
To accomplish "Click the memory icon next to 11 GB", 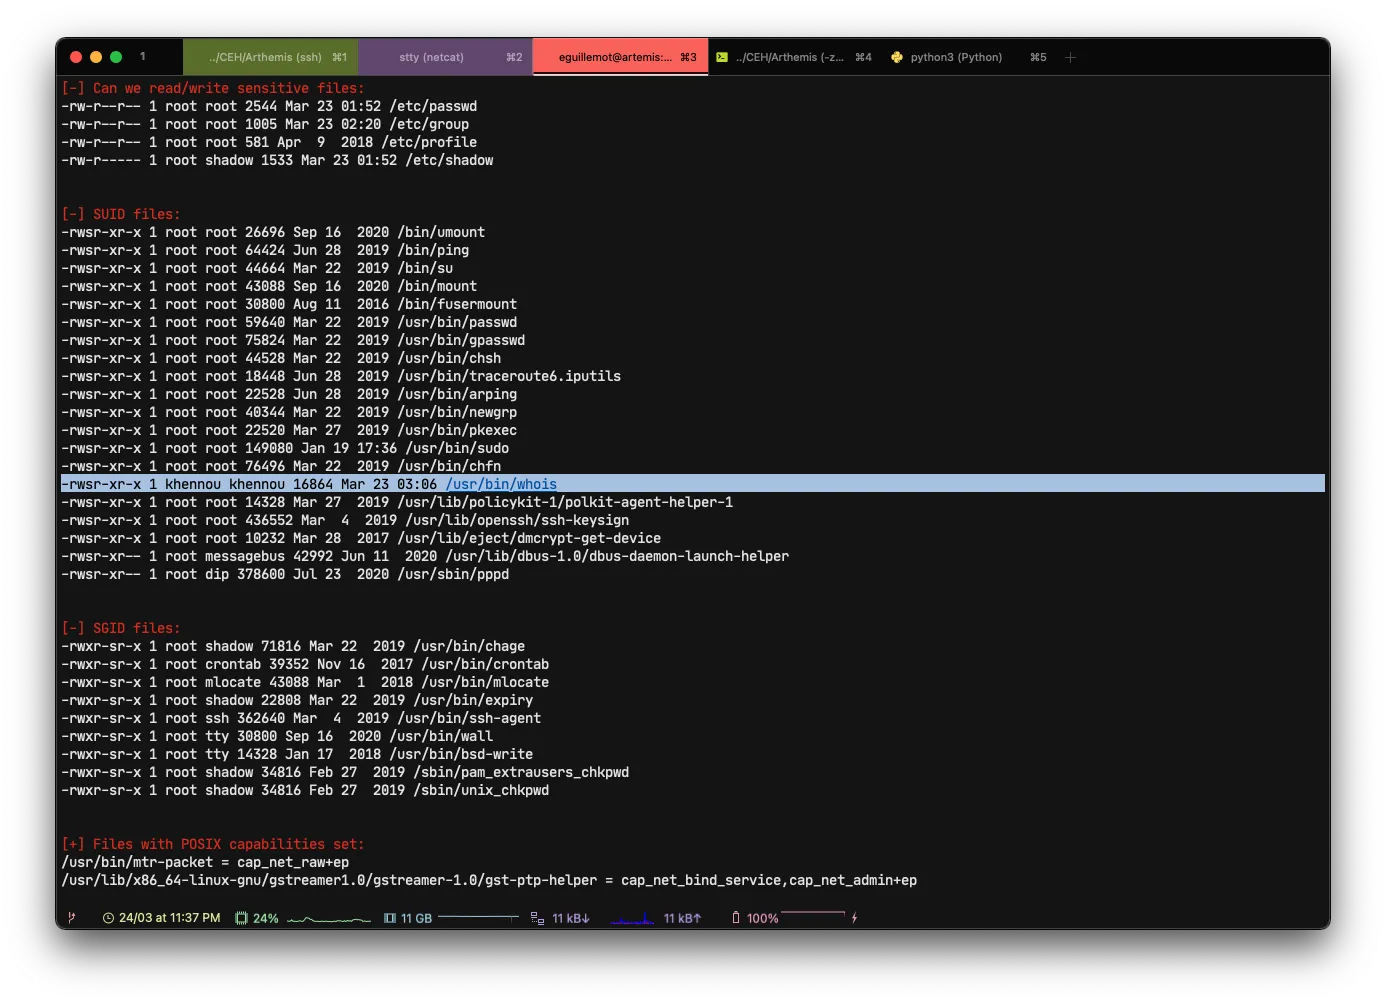I will pos(390,918).
